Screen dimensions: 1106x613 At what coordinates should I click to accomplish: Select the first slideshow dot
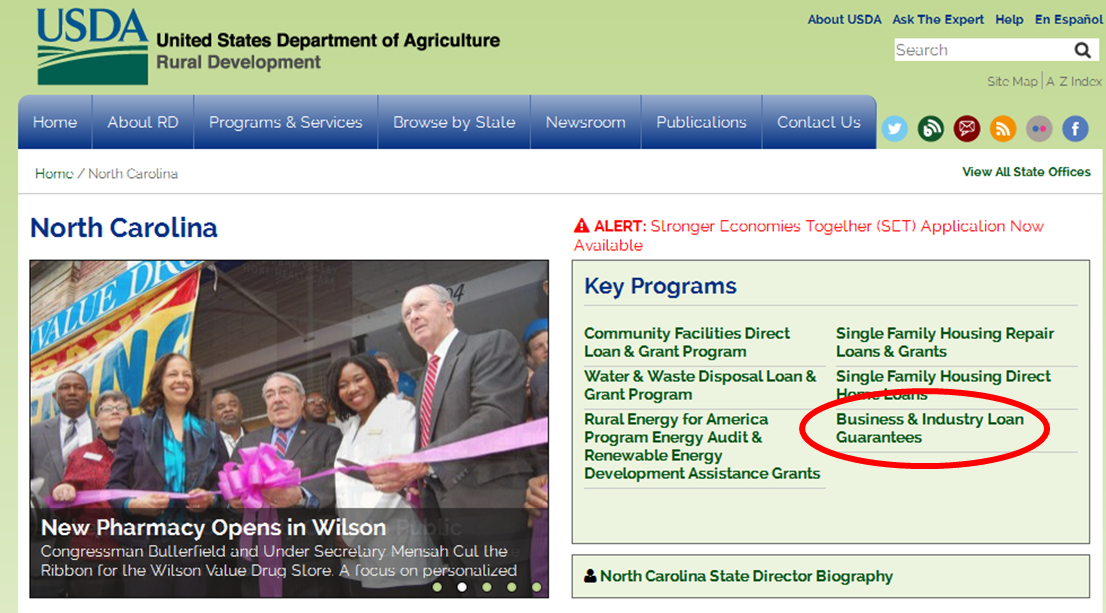[x=437, y=587]
